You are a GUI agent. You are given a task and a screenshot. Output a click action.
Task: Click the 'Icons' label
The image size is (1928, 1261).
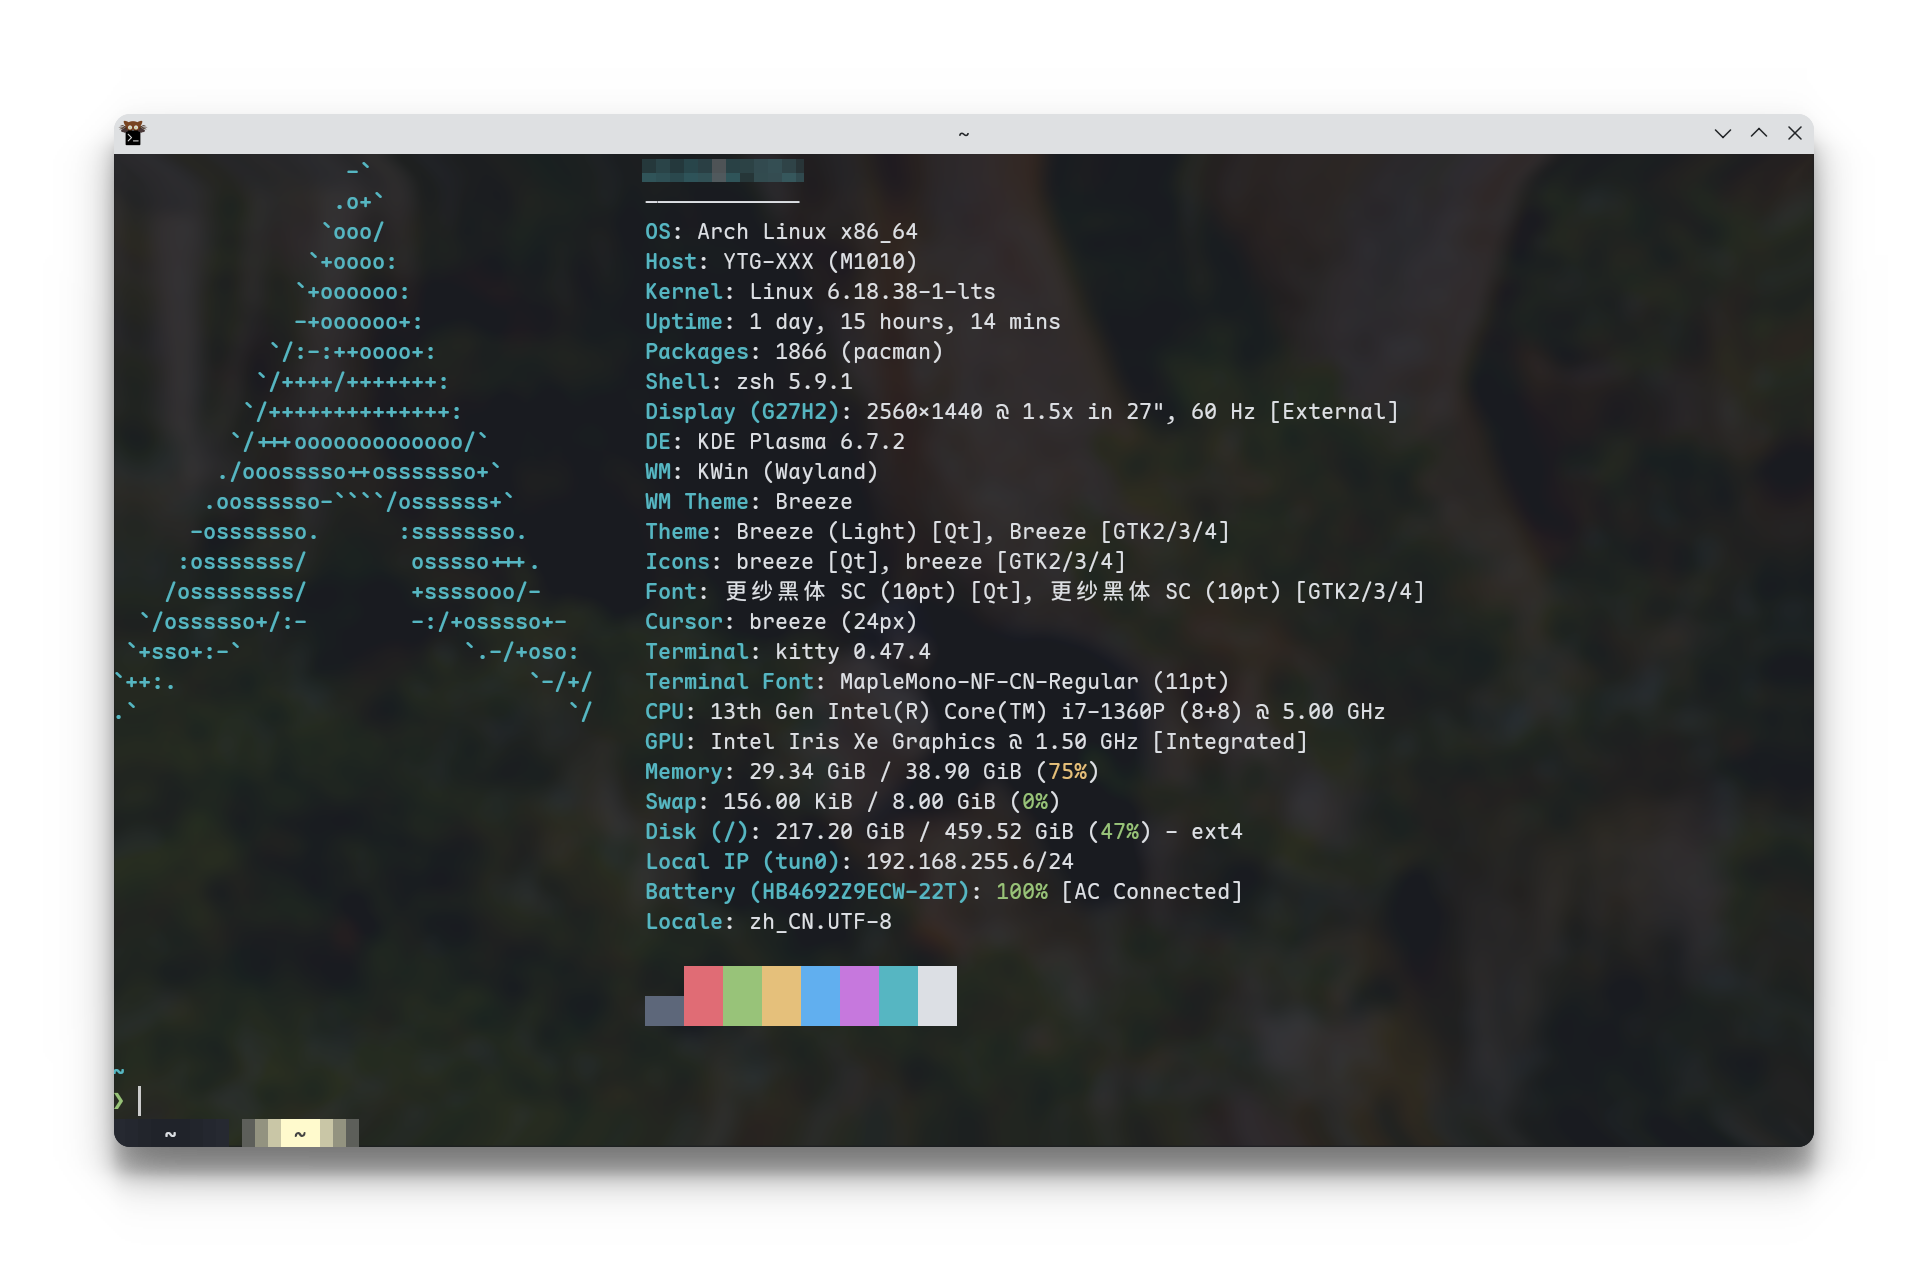(677, 562)
